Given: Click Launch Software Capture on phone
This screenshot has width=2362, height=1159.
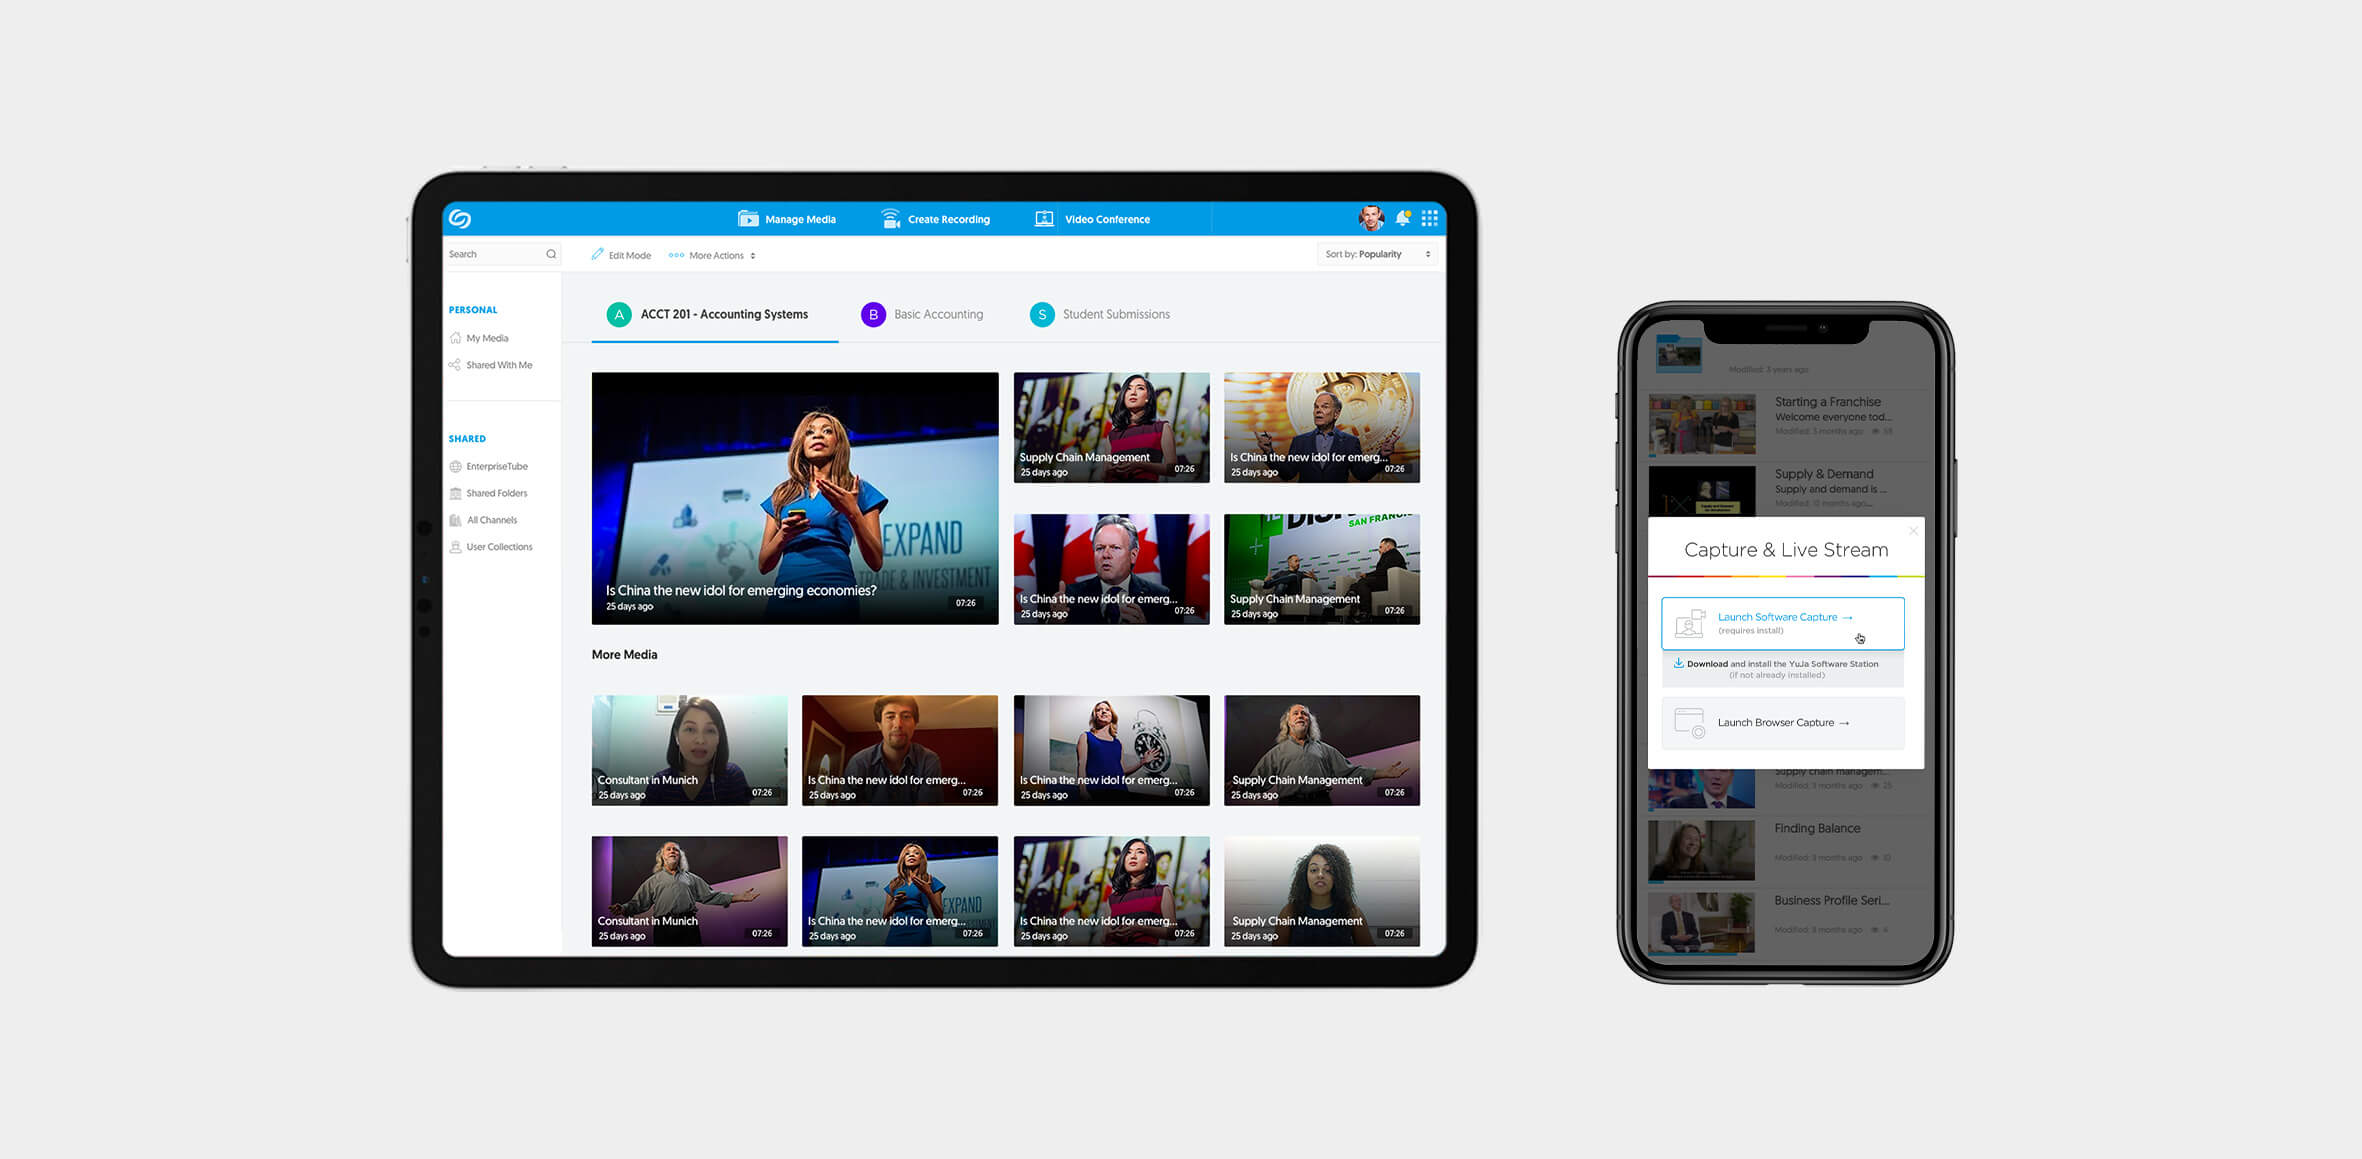Looking at the screenshot, I should point(1783,623).
